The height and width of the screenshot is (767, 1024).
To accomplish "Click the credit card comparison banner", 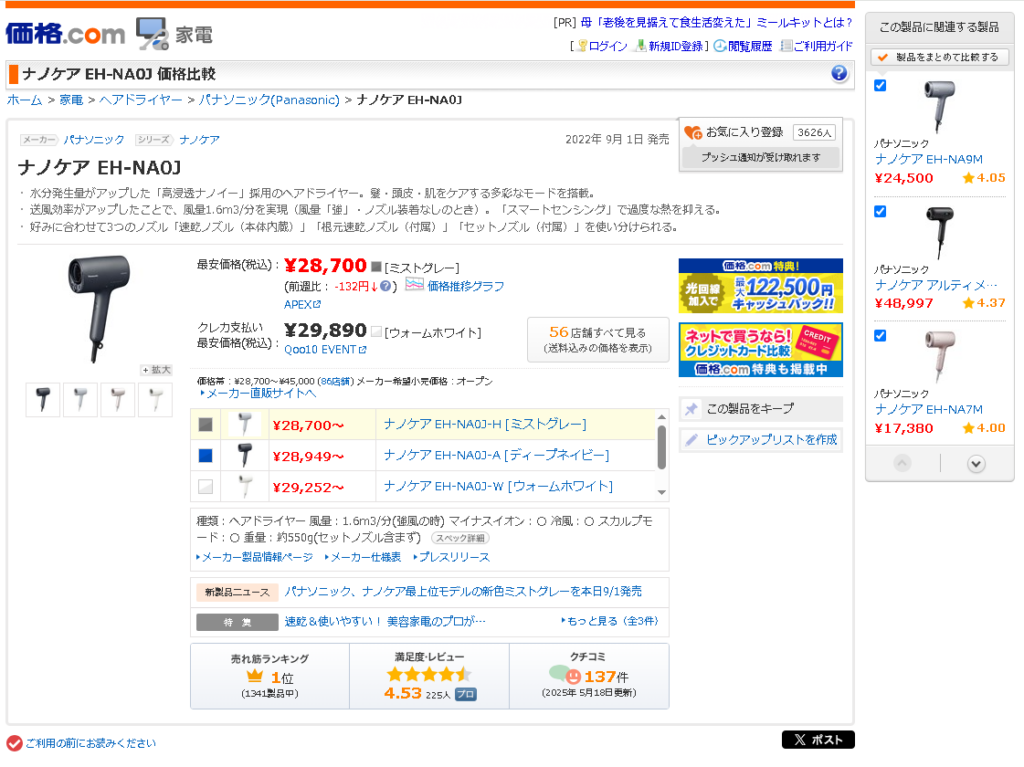I will tap(760, 350).
